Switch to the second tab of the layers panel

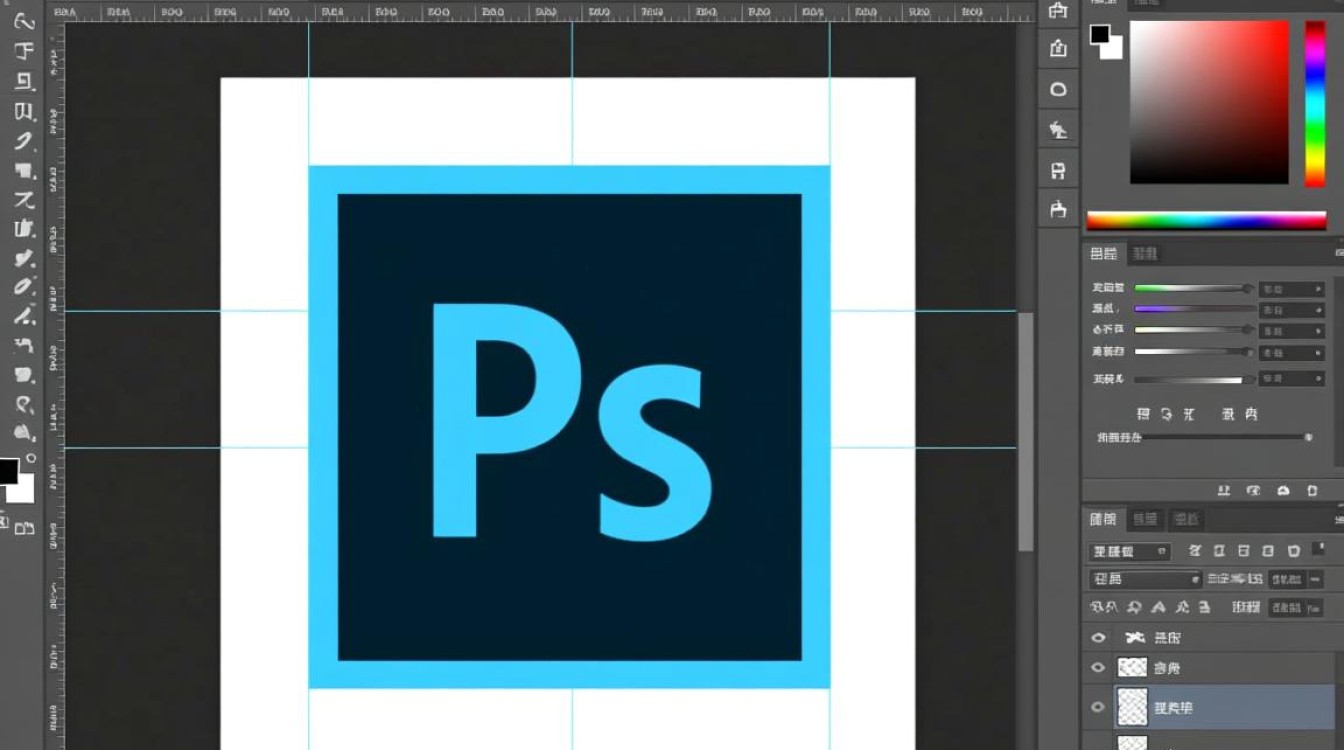tap(1145, 520)
